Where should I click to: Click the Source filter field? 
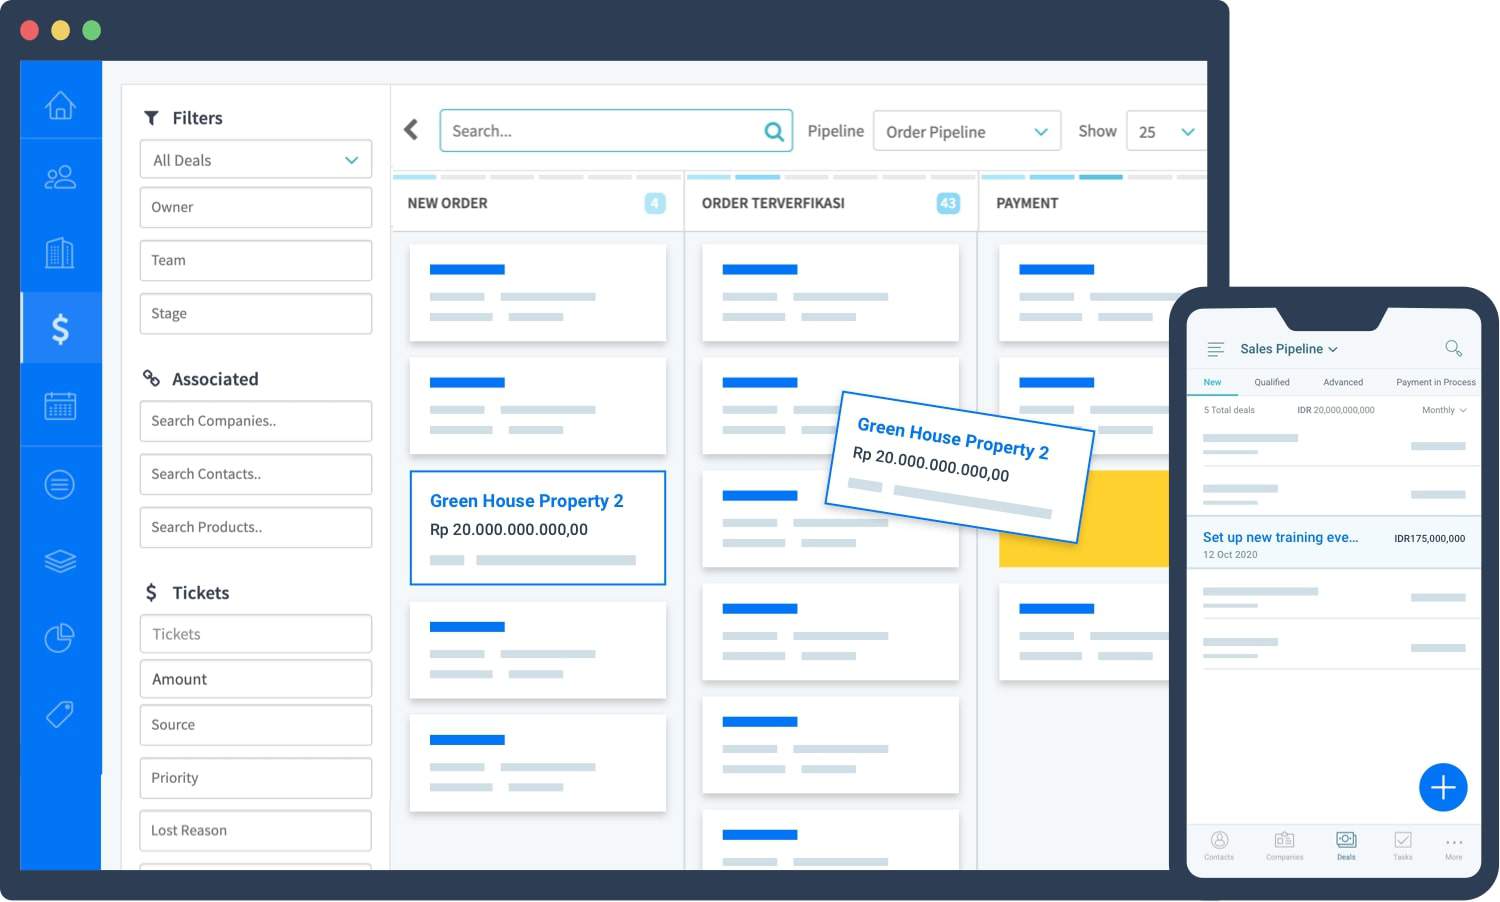pos(256,725)
